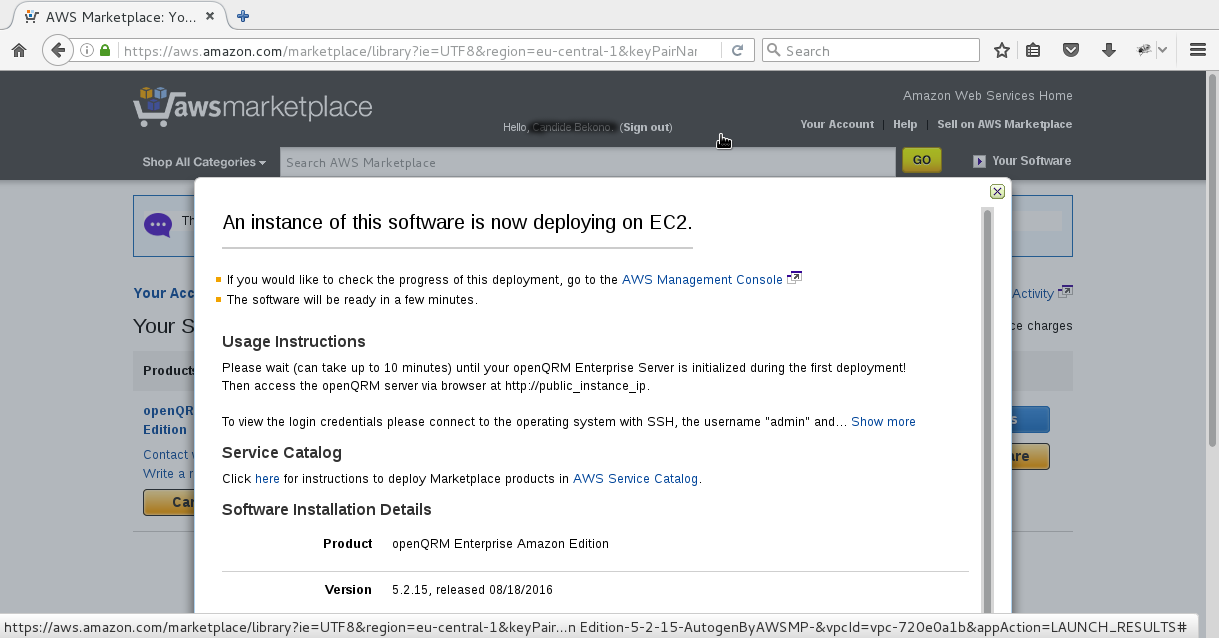1219x638 pixels.
Task: Click the version text '5.2.15, released 08/18/2016'
Action: coord(472,590)
